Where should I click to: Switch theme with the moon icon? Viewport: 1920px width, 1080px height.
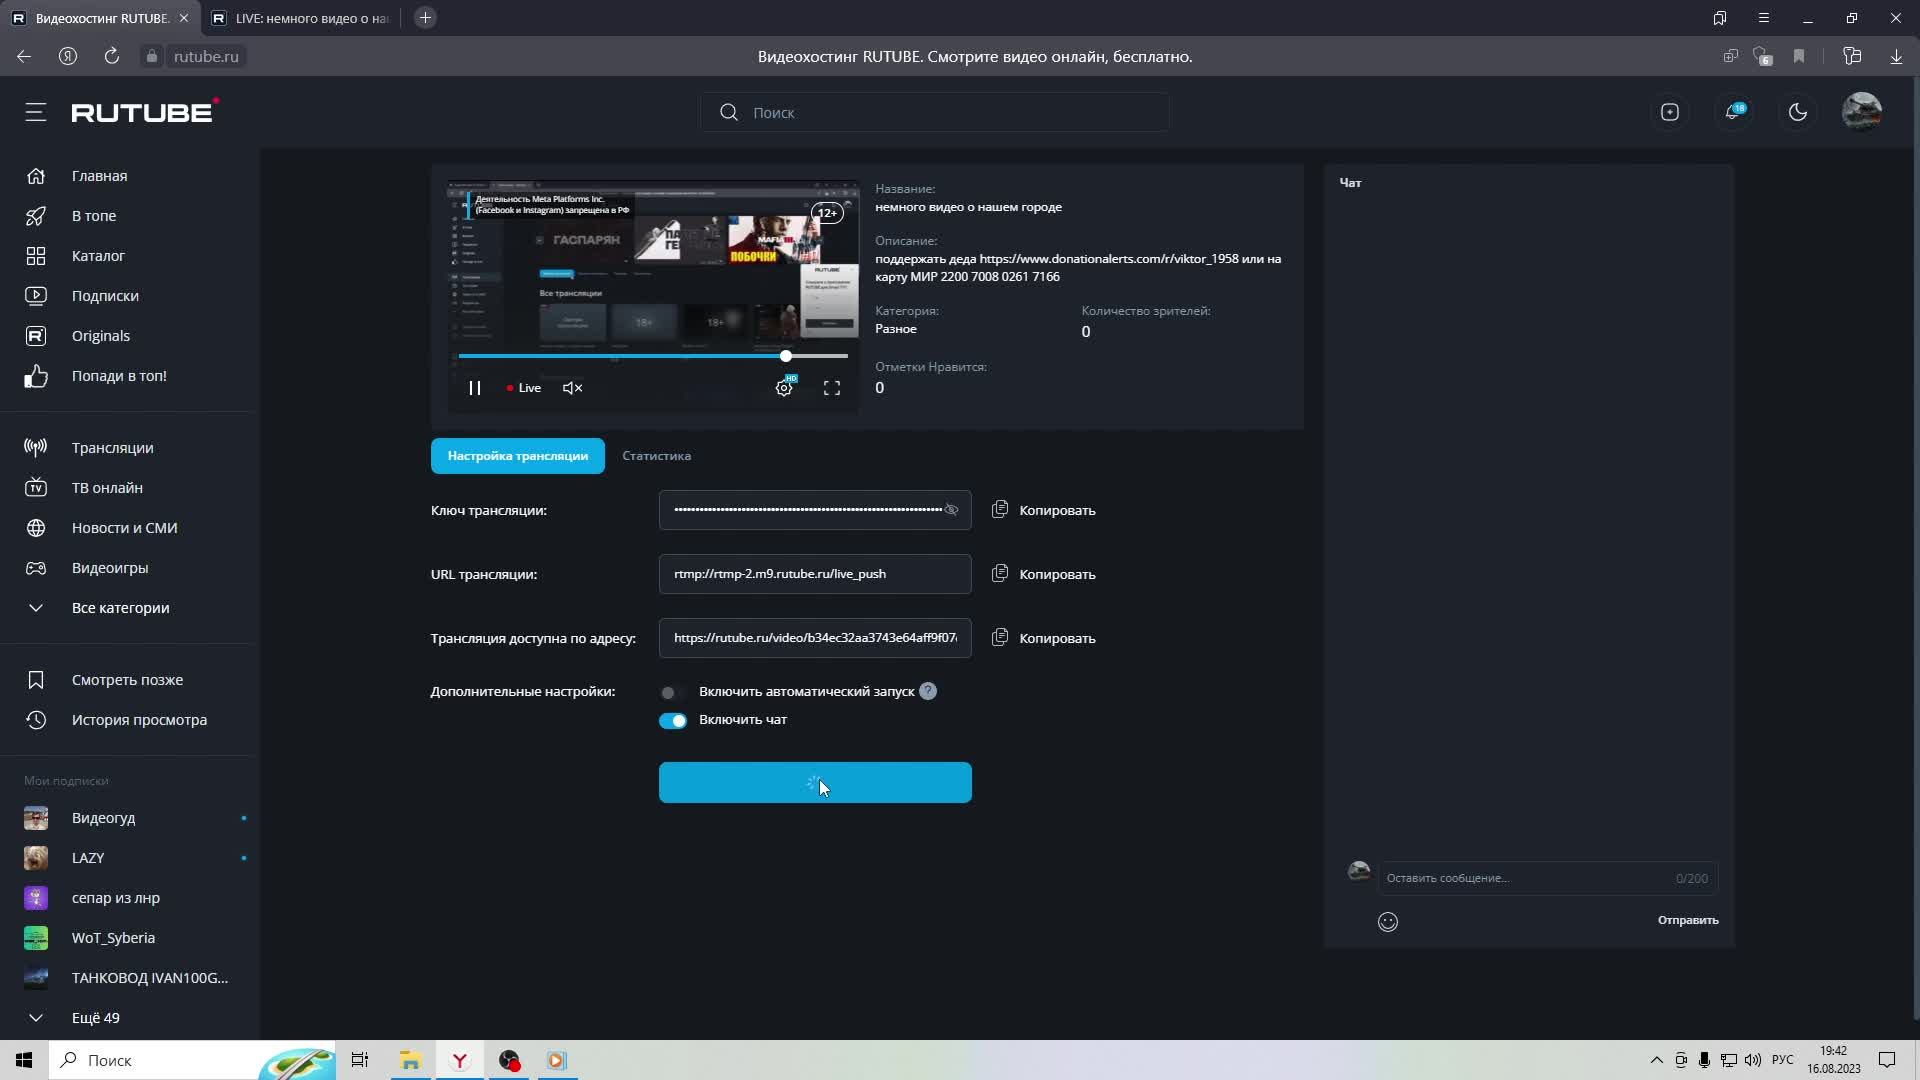(x=1798, y=112)
